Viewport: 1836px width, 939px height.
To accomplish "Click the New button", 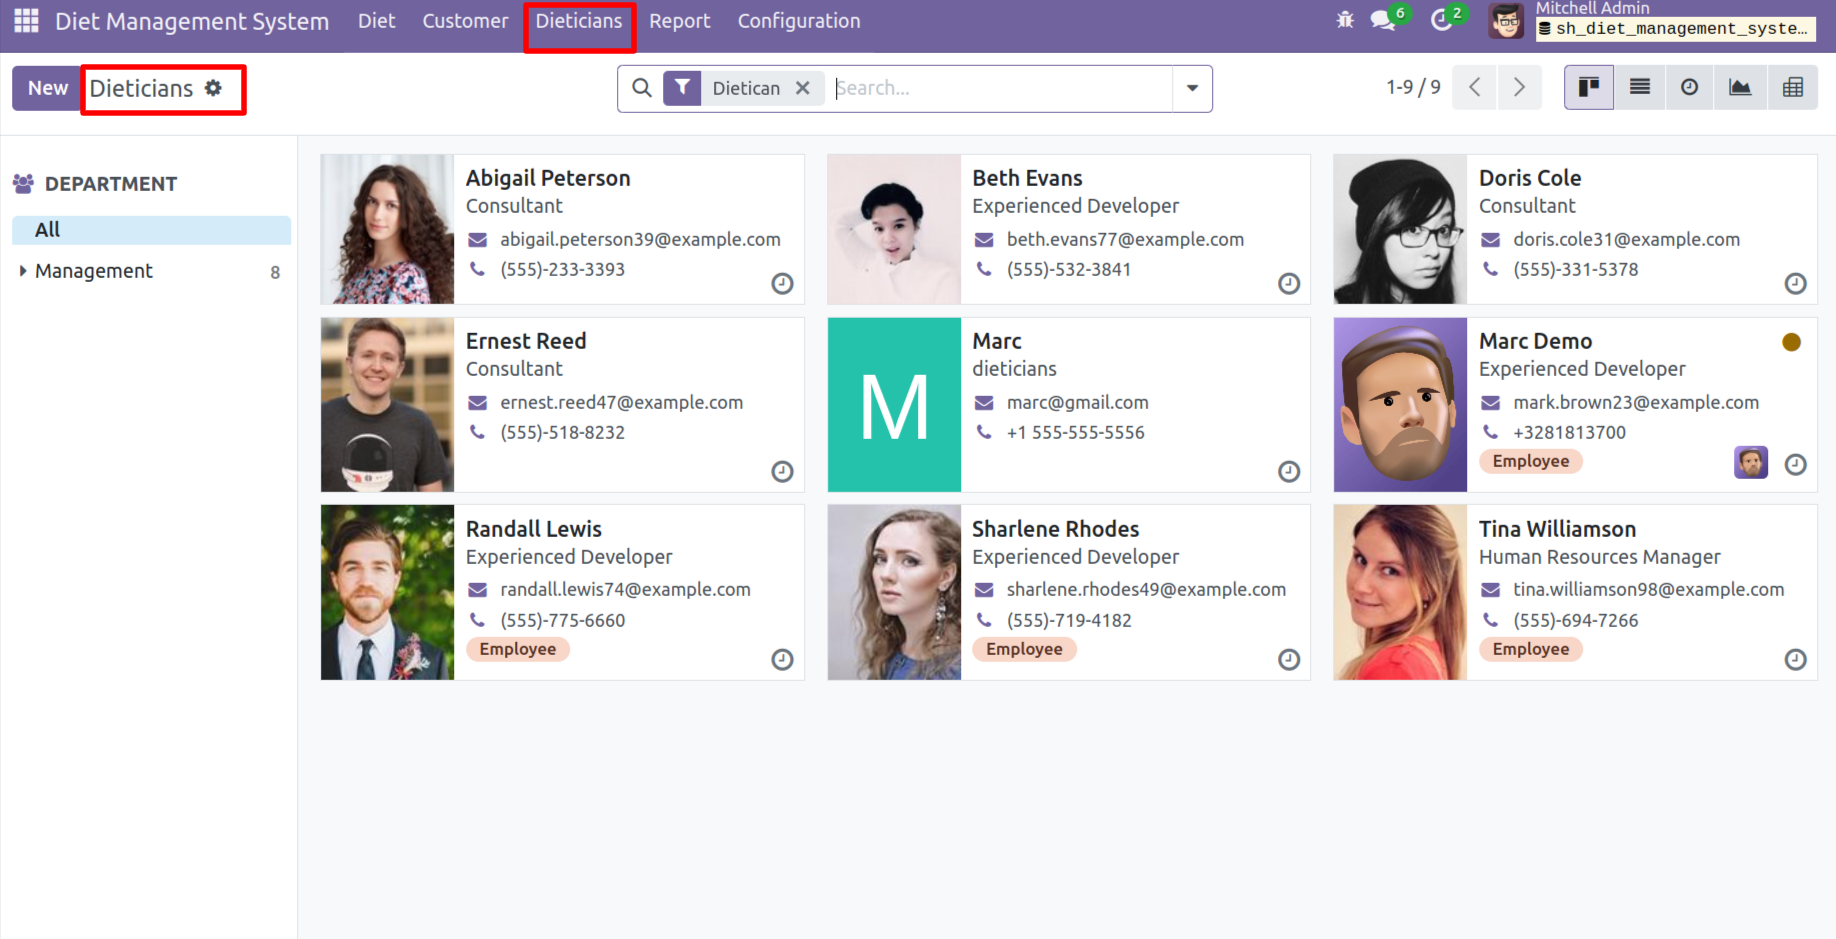I will click(47, 88).
